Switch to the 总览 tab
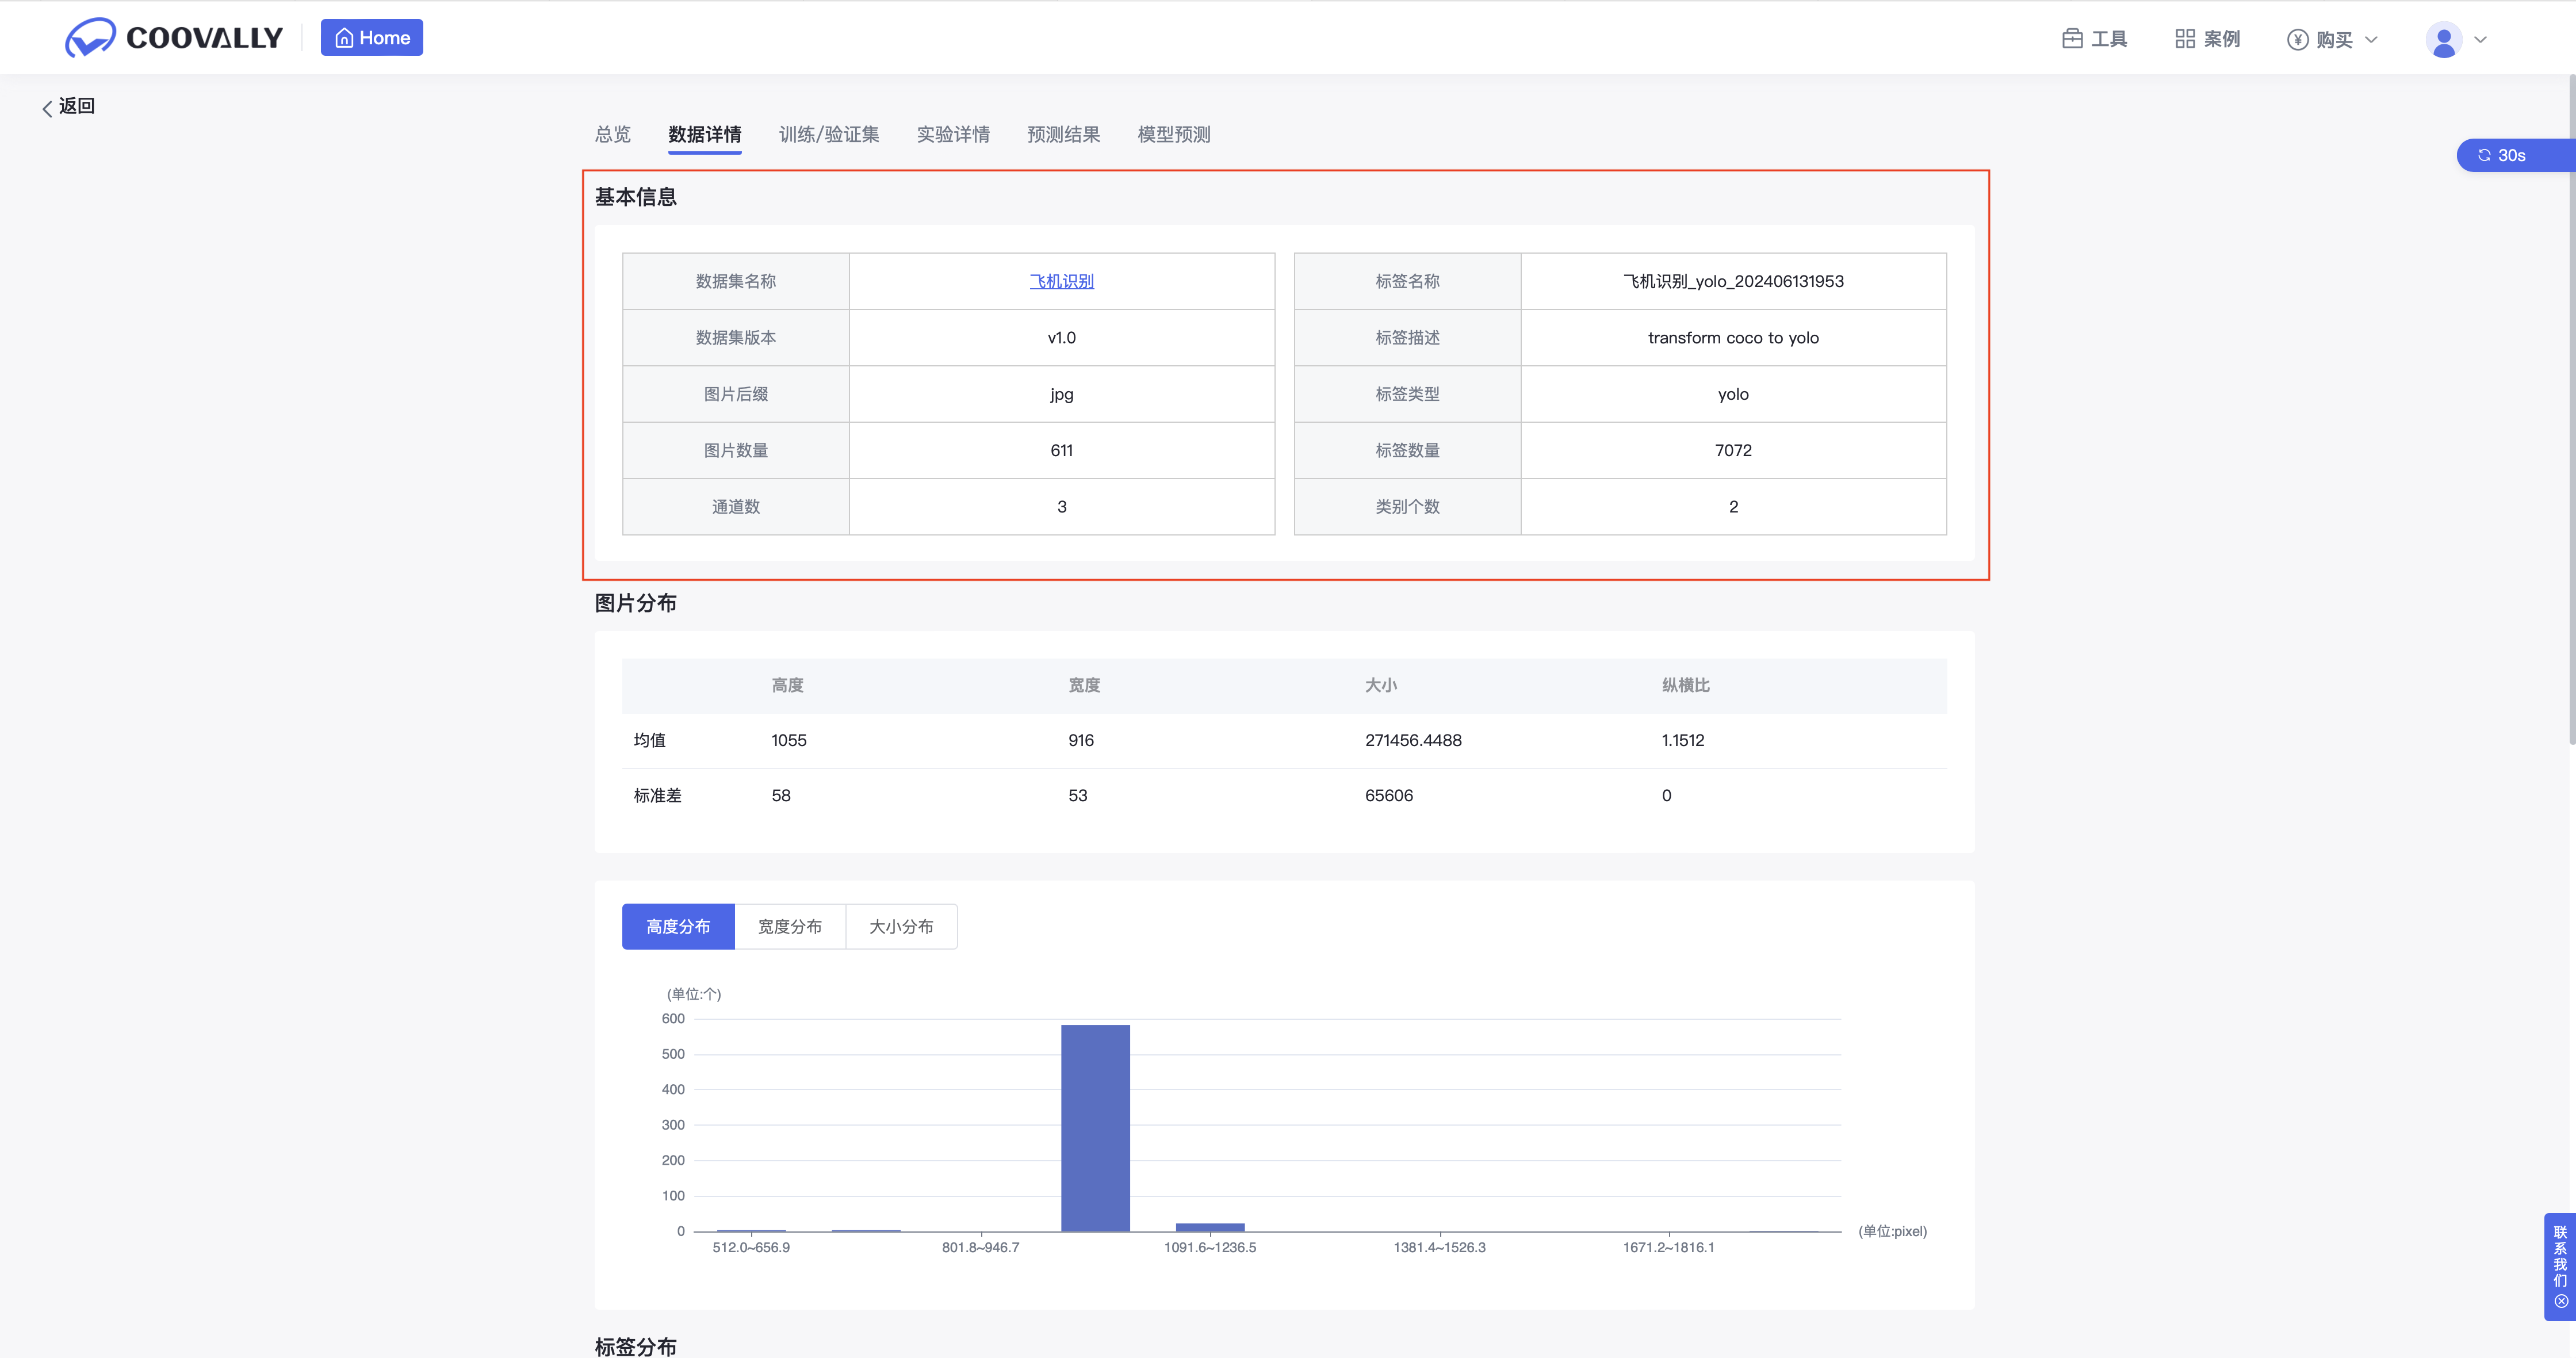The image size is (2576, 1358). tap(613, 134)
